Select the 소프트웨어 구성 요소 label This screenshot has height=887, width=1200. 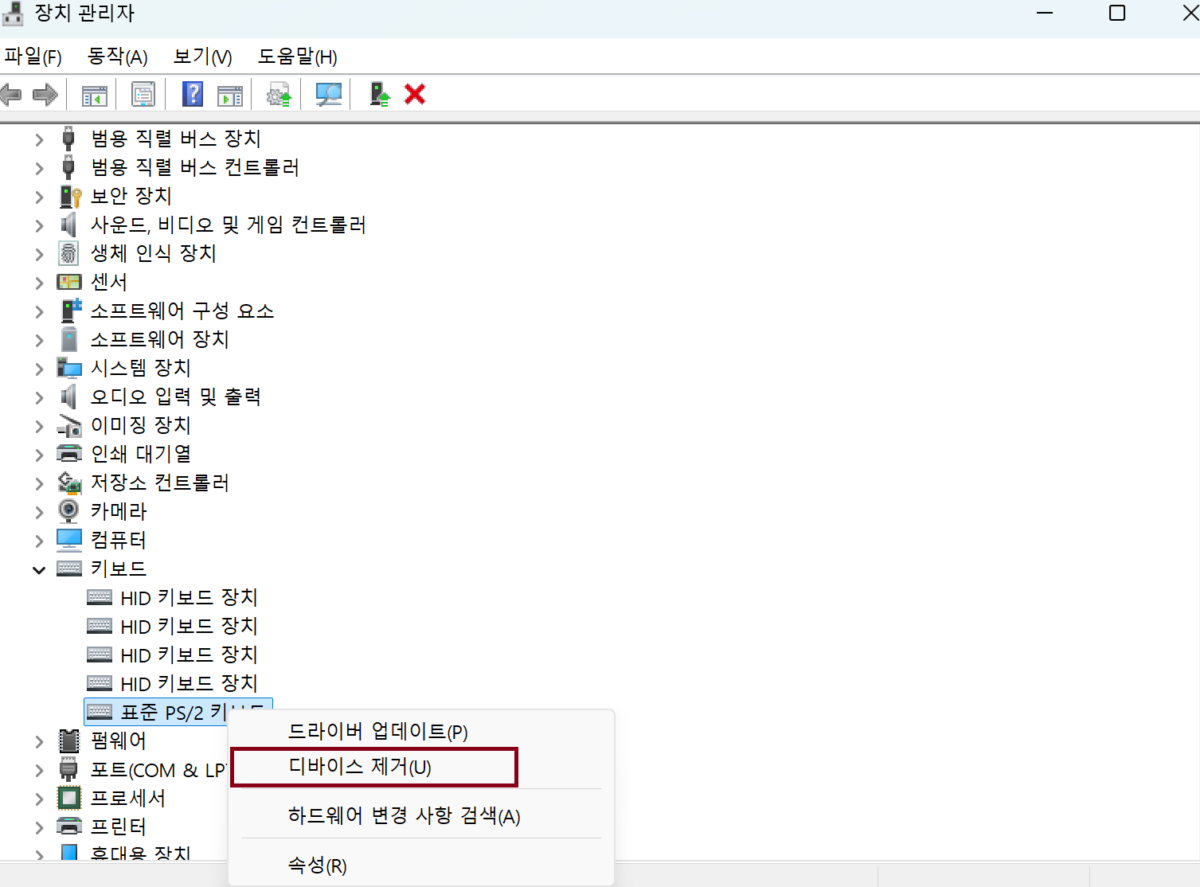click(x=182, y=310)
